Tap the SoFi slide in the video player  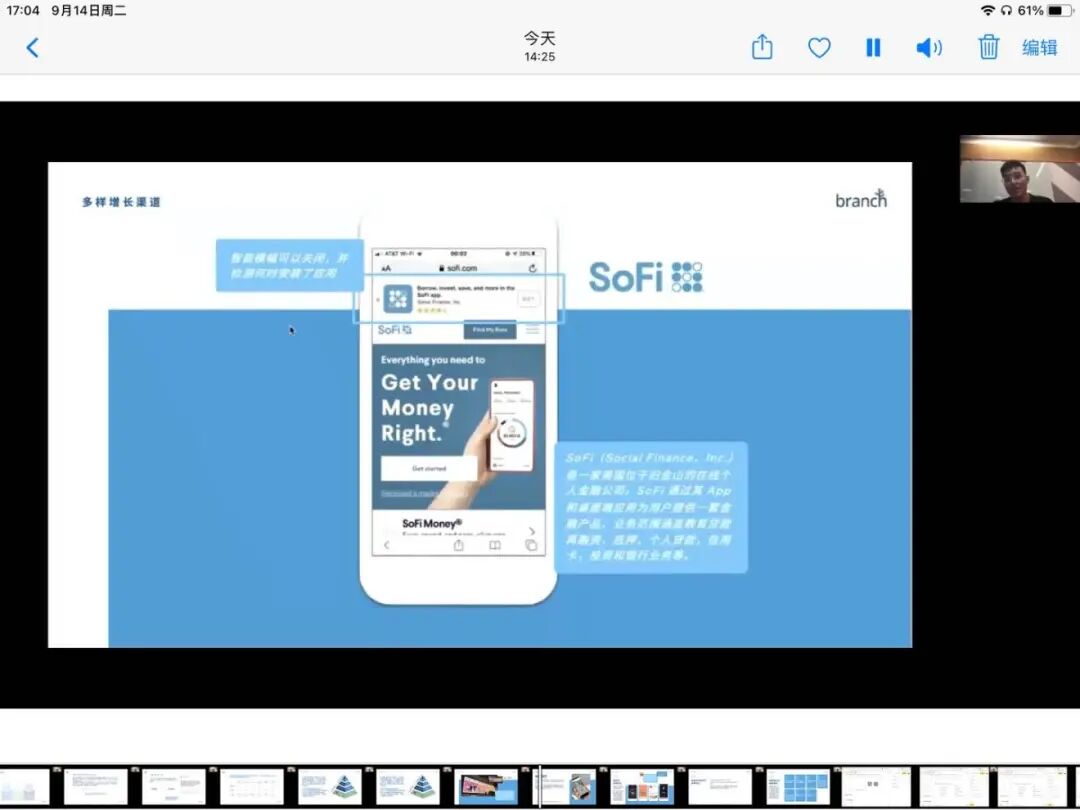(480, 404)
